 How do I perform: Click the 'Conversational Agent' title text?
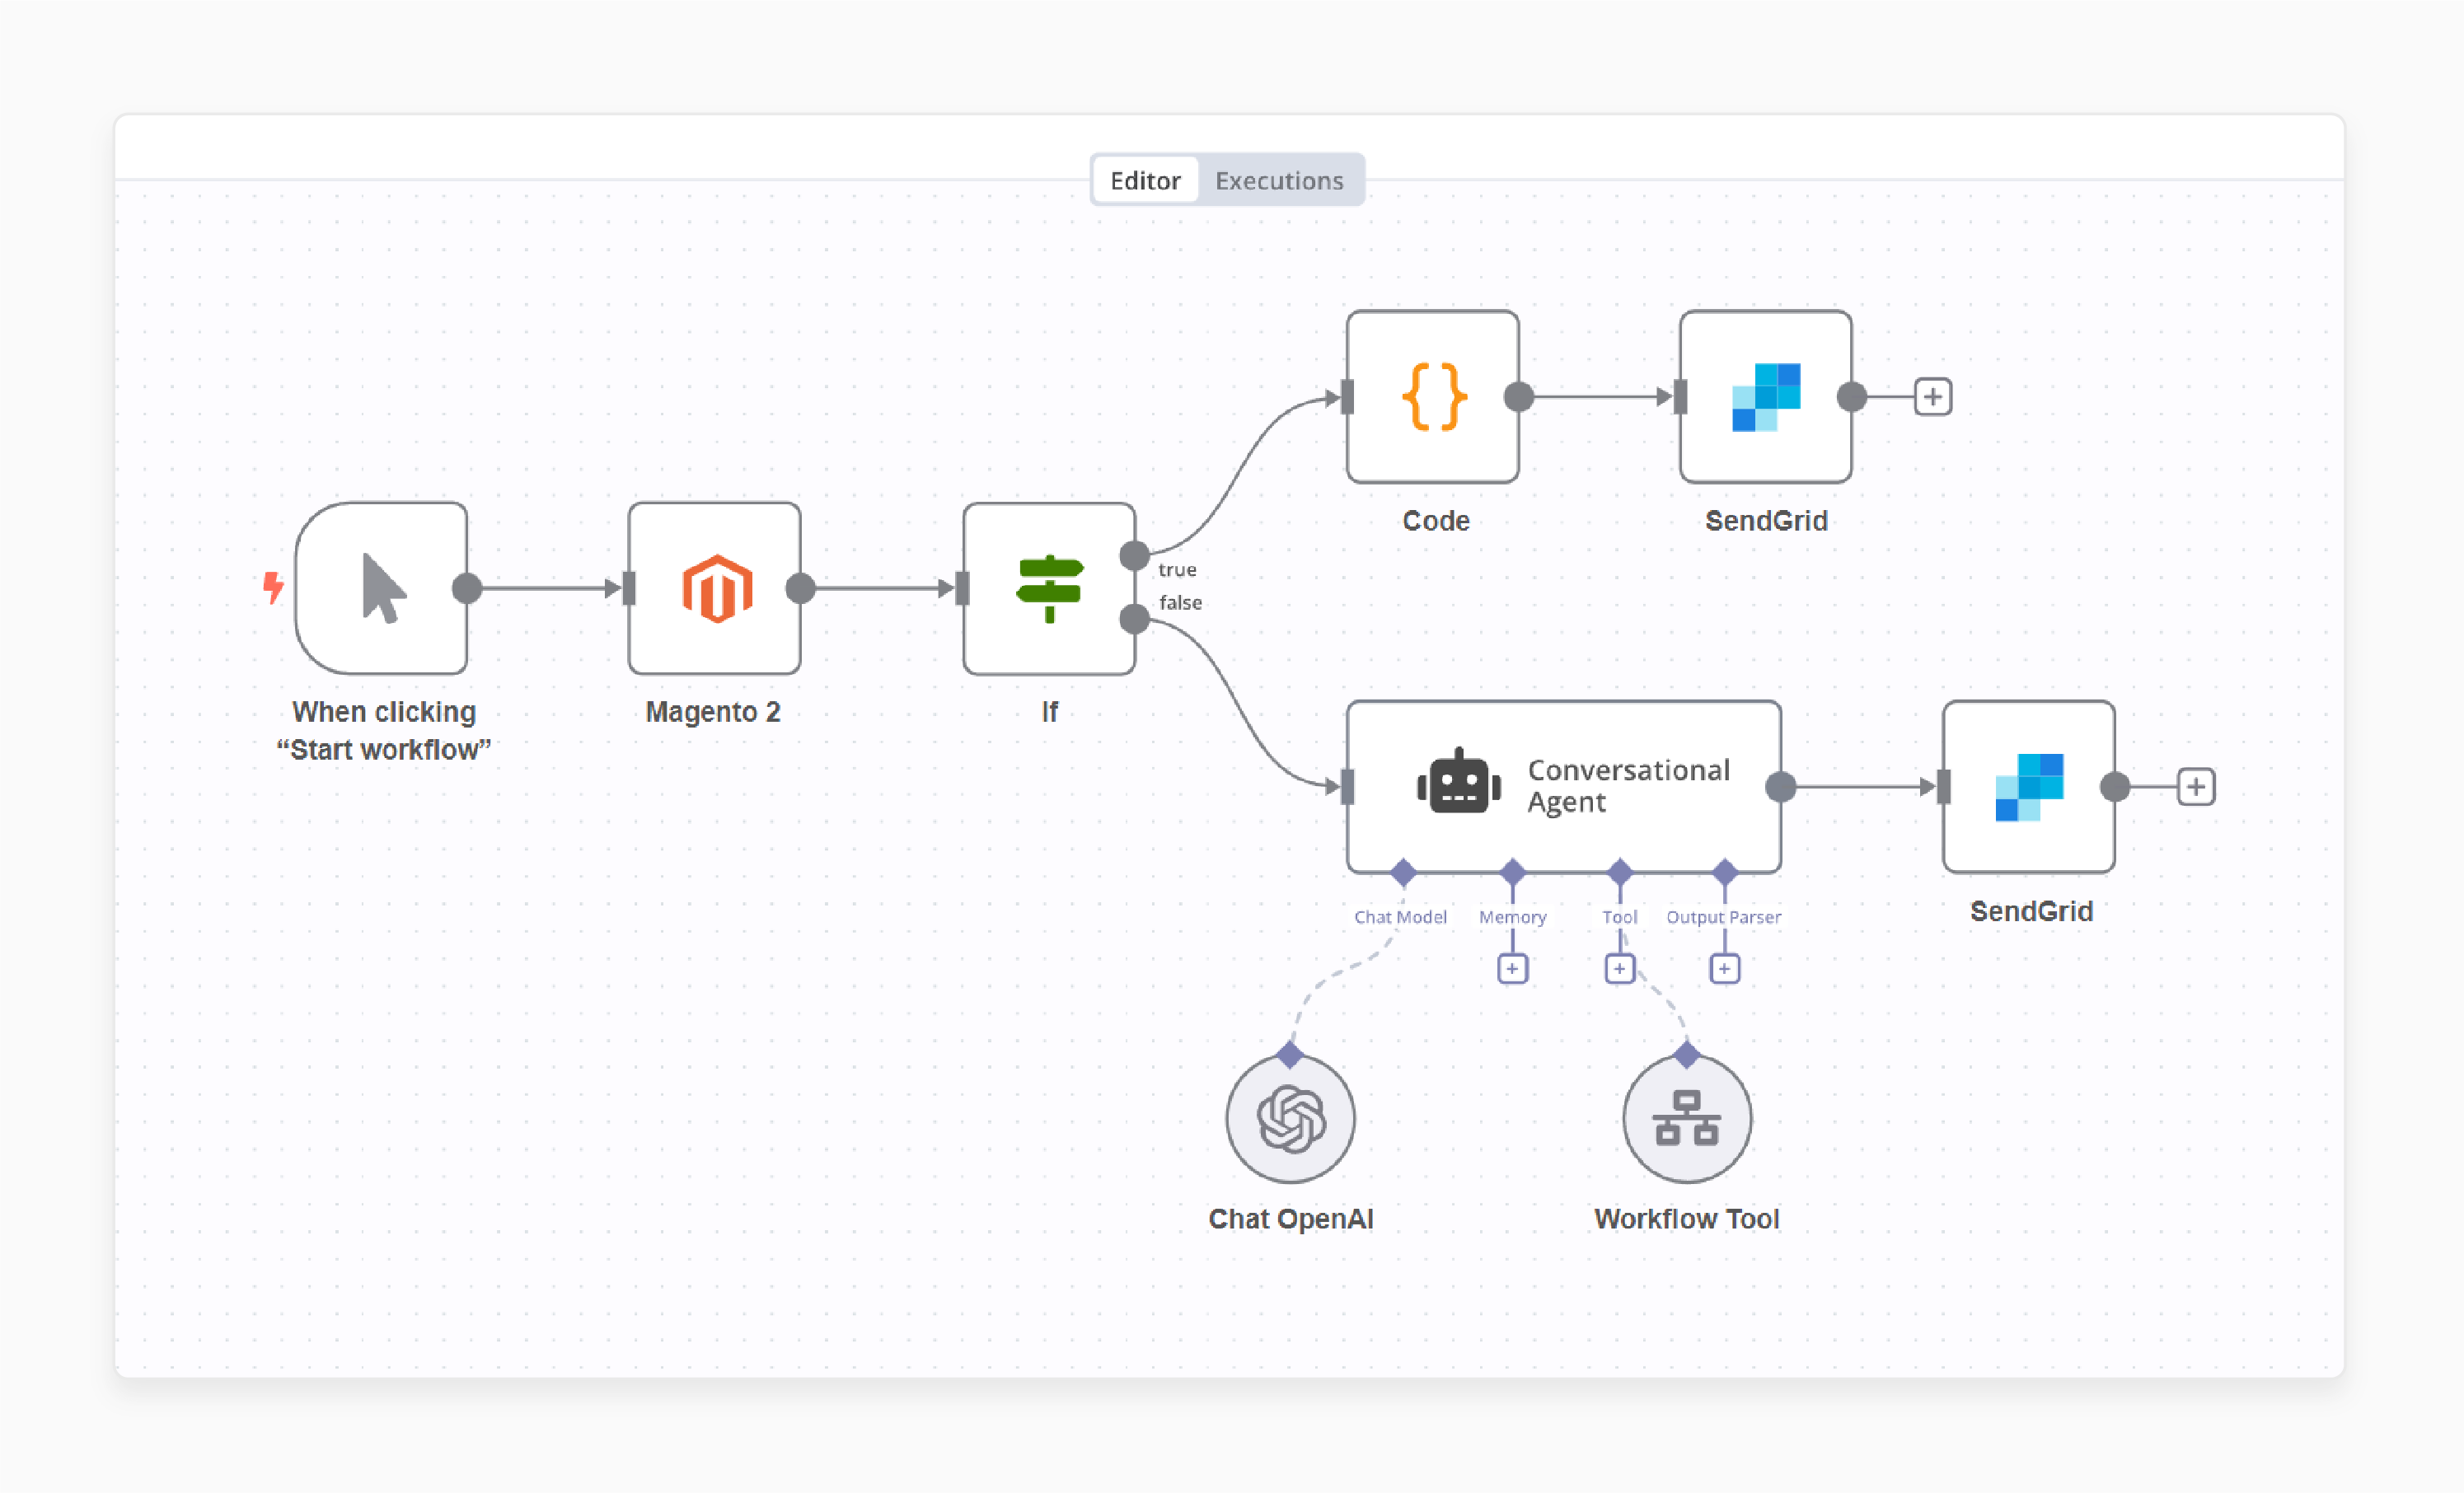[x=1628, y=786]
